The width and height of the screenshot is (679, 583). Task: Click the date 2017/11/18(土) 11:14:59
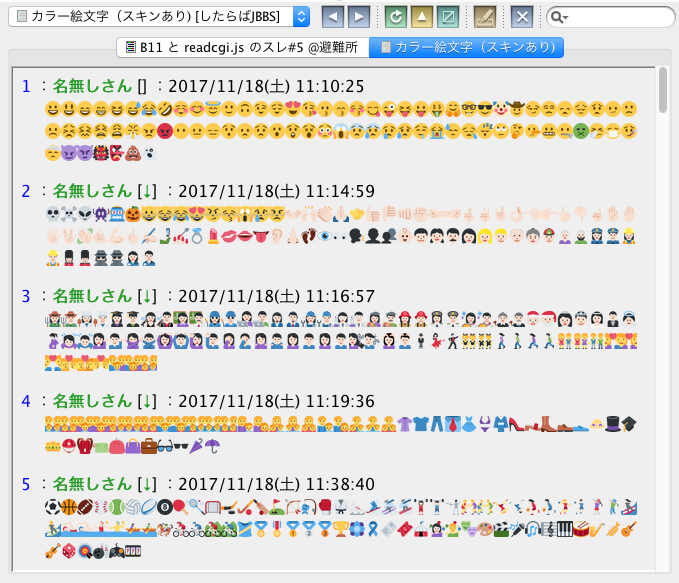(276, 191)
